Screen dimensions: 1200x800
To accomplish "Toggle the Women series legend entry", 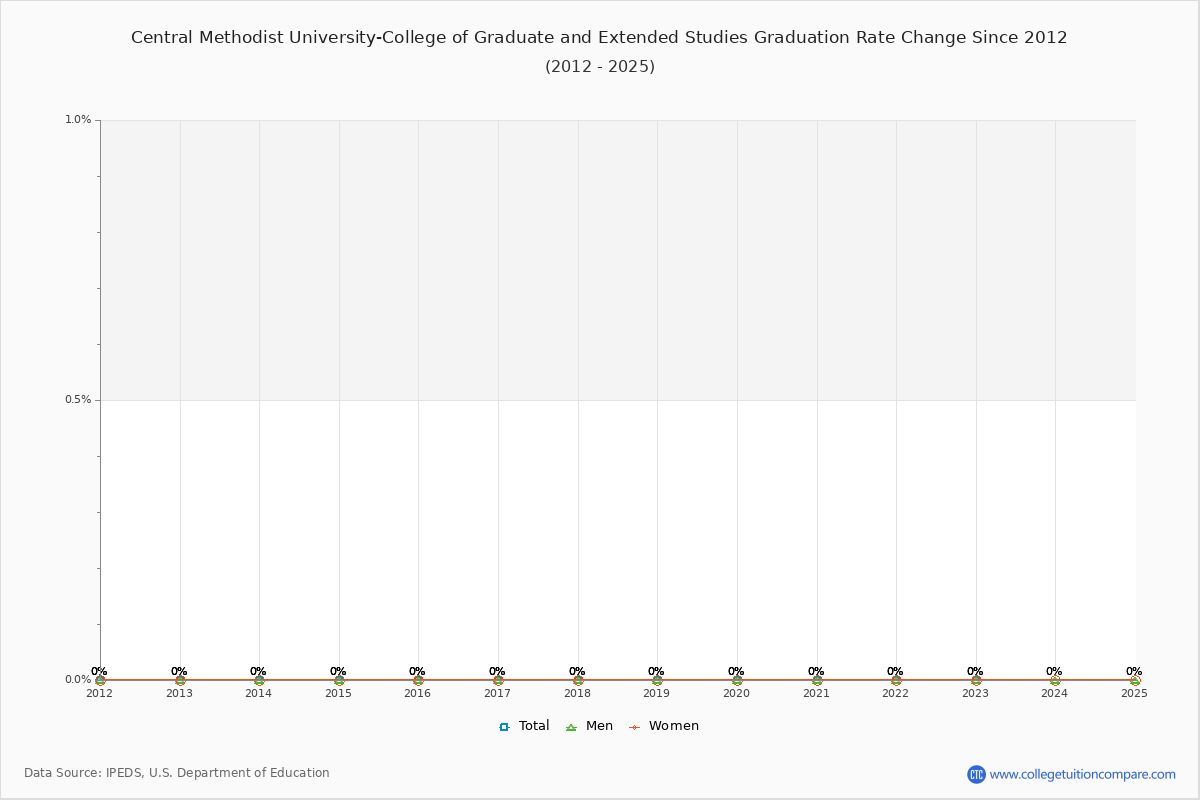I will tap(663, 726).
